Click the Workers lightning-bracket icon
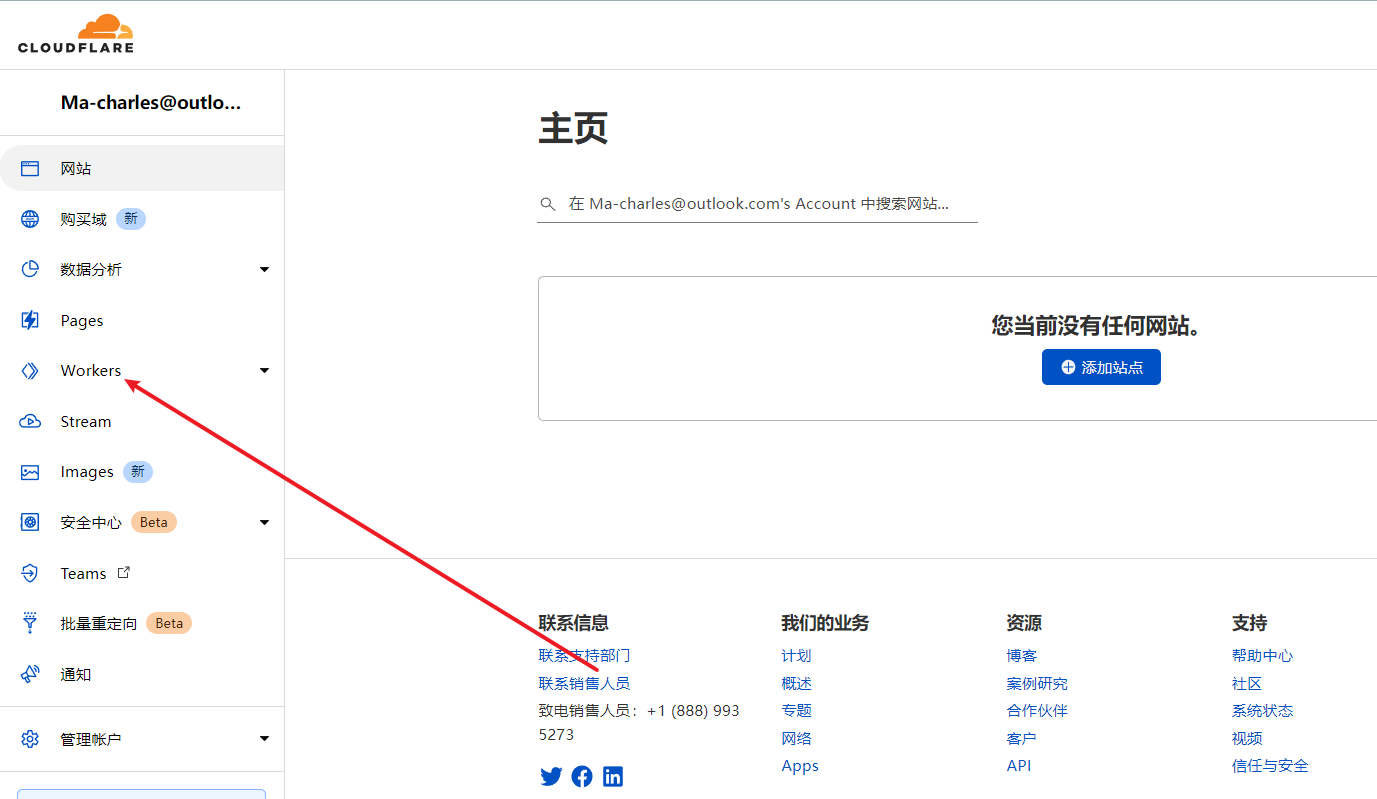The width and height of the screenshot is (1377, 799). pos(30,370)
